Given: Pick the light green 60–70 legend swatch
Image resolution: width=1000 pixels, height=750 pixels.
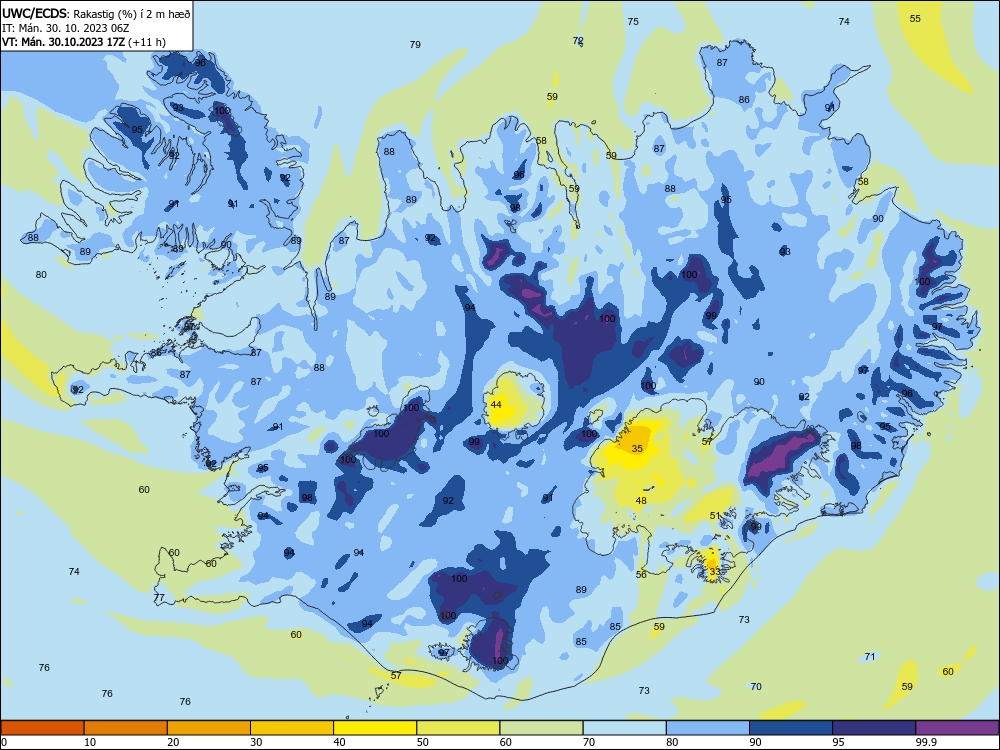Looking at the screenshot, I should point(541,728).
